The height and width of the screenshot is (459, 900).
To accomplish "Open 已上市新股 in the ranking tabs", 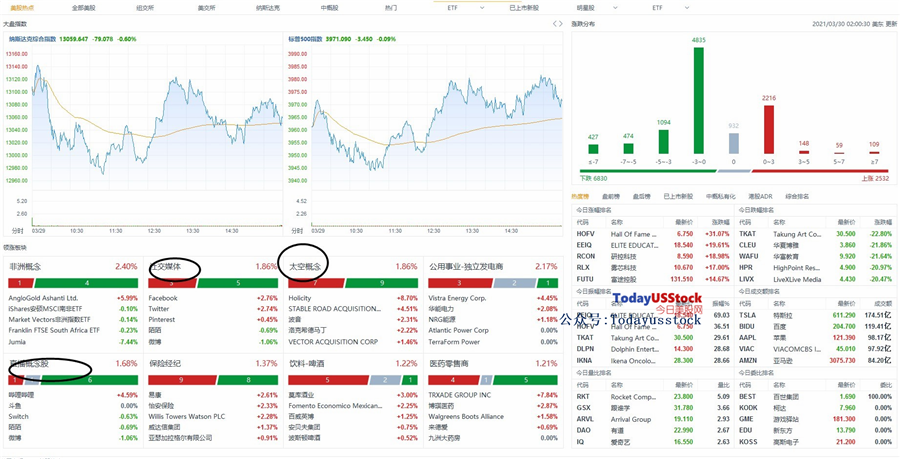I will (678, 196).
